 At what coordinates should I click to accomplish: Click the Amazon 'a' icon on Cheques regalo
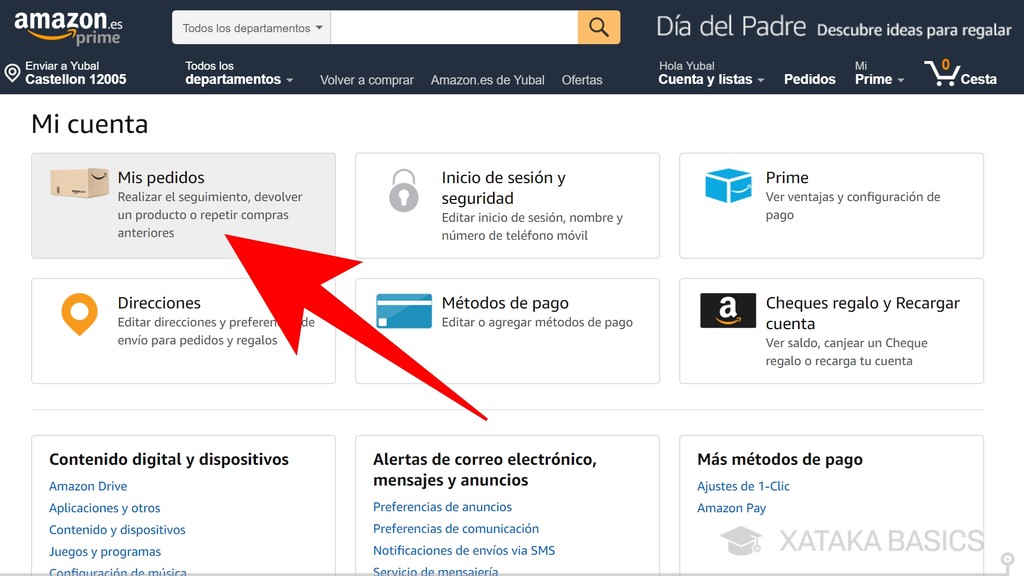coord(726,310)
